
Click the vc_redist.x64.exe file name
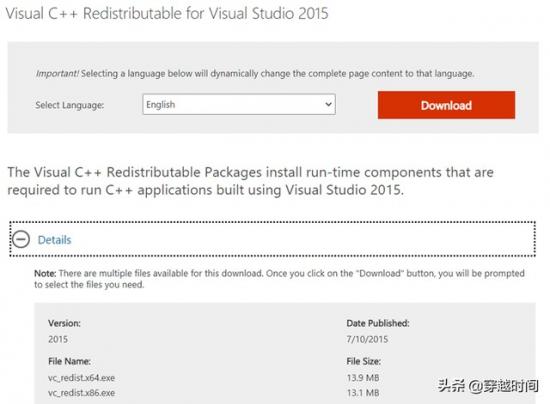tap(81, 378)
